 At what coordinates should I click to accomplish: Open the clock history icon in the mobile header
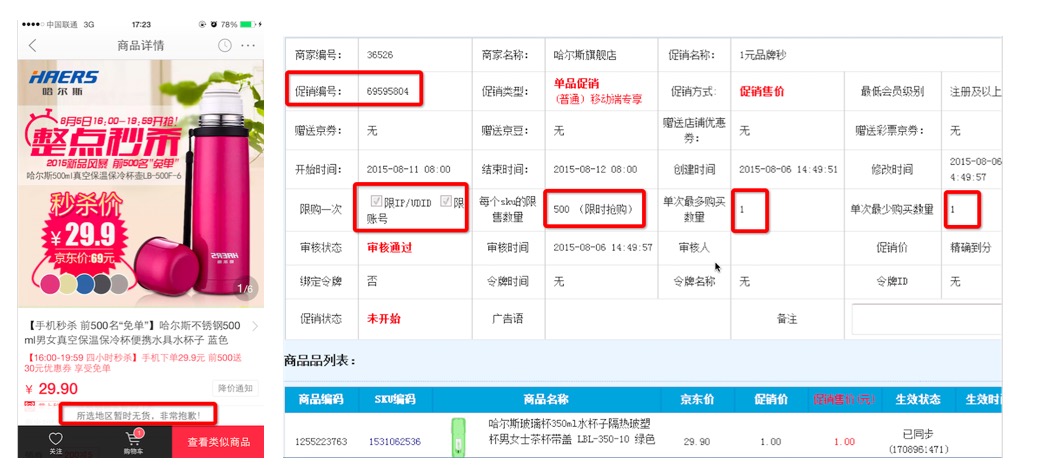225,45
